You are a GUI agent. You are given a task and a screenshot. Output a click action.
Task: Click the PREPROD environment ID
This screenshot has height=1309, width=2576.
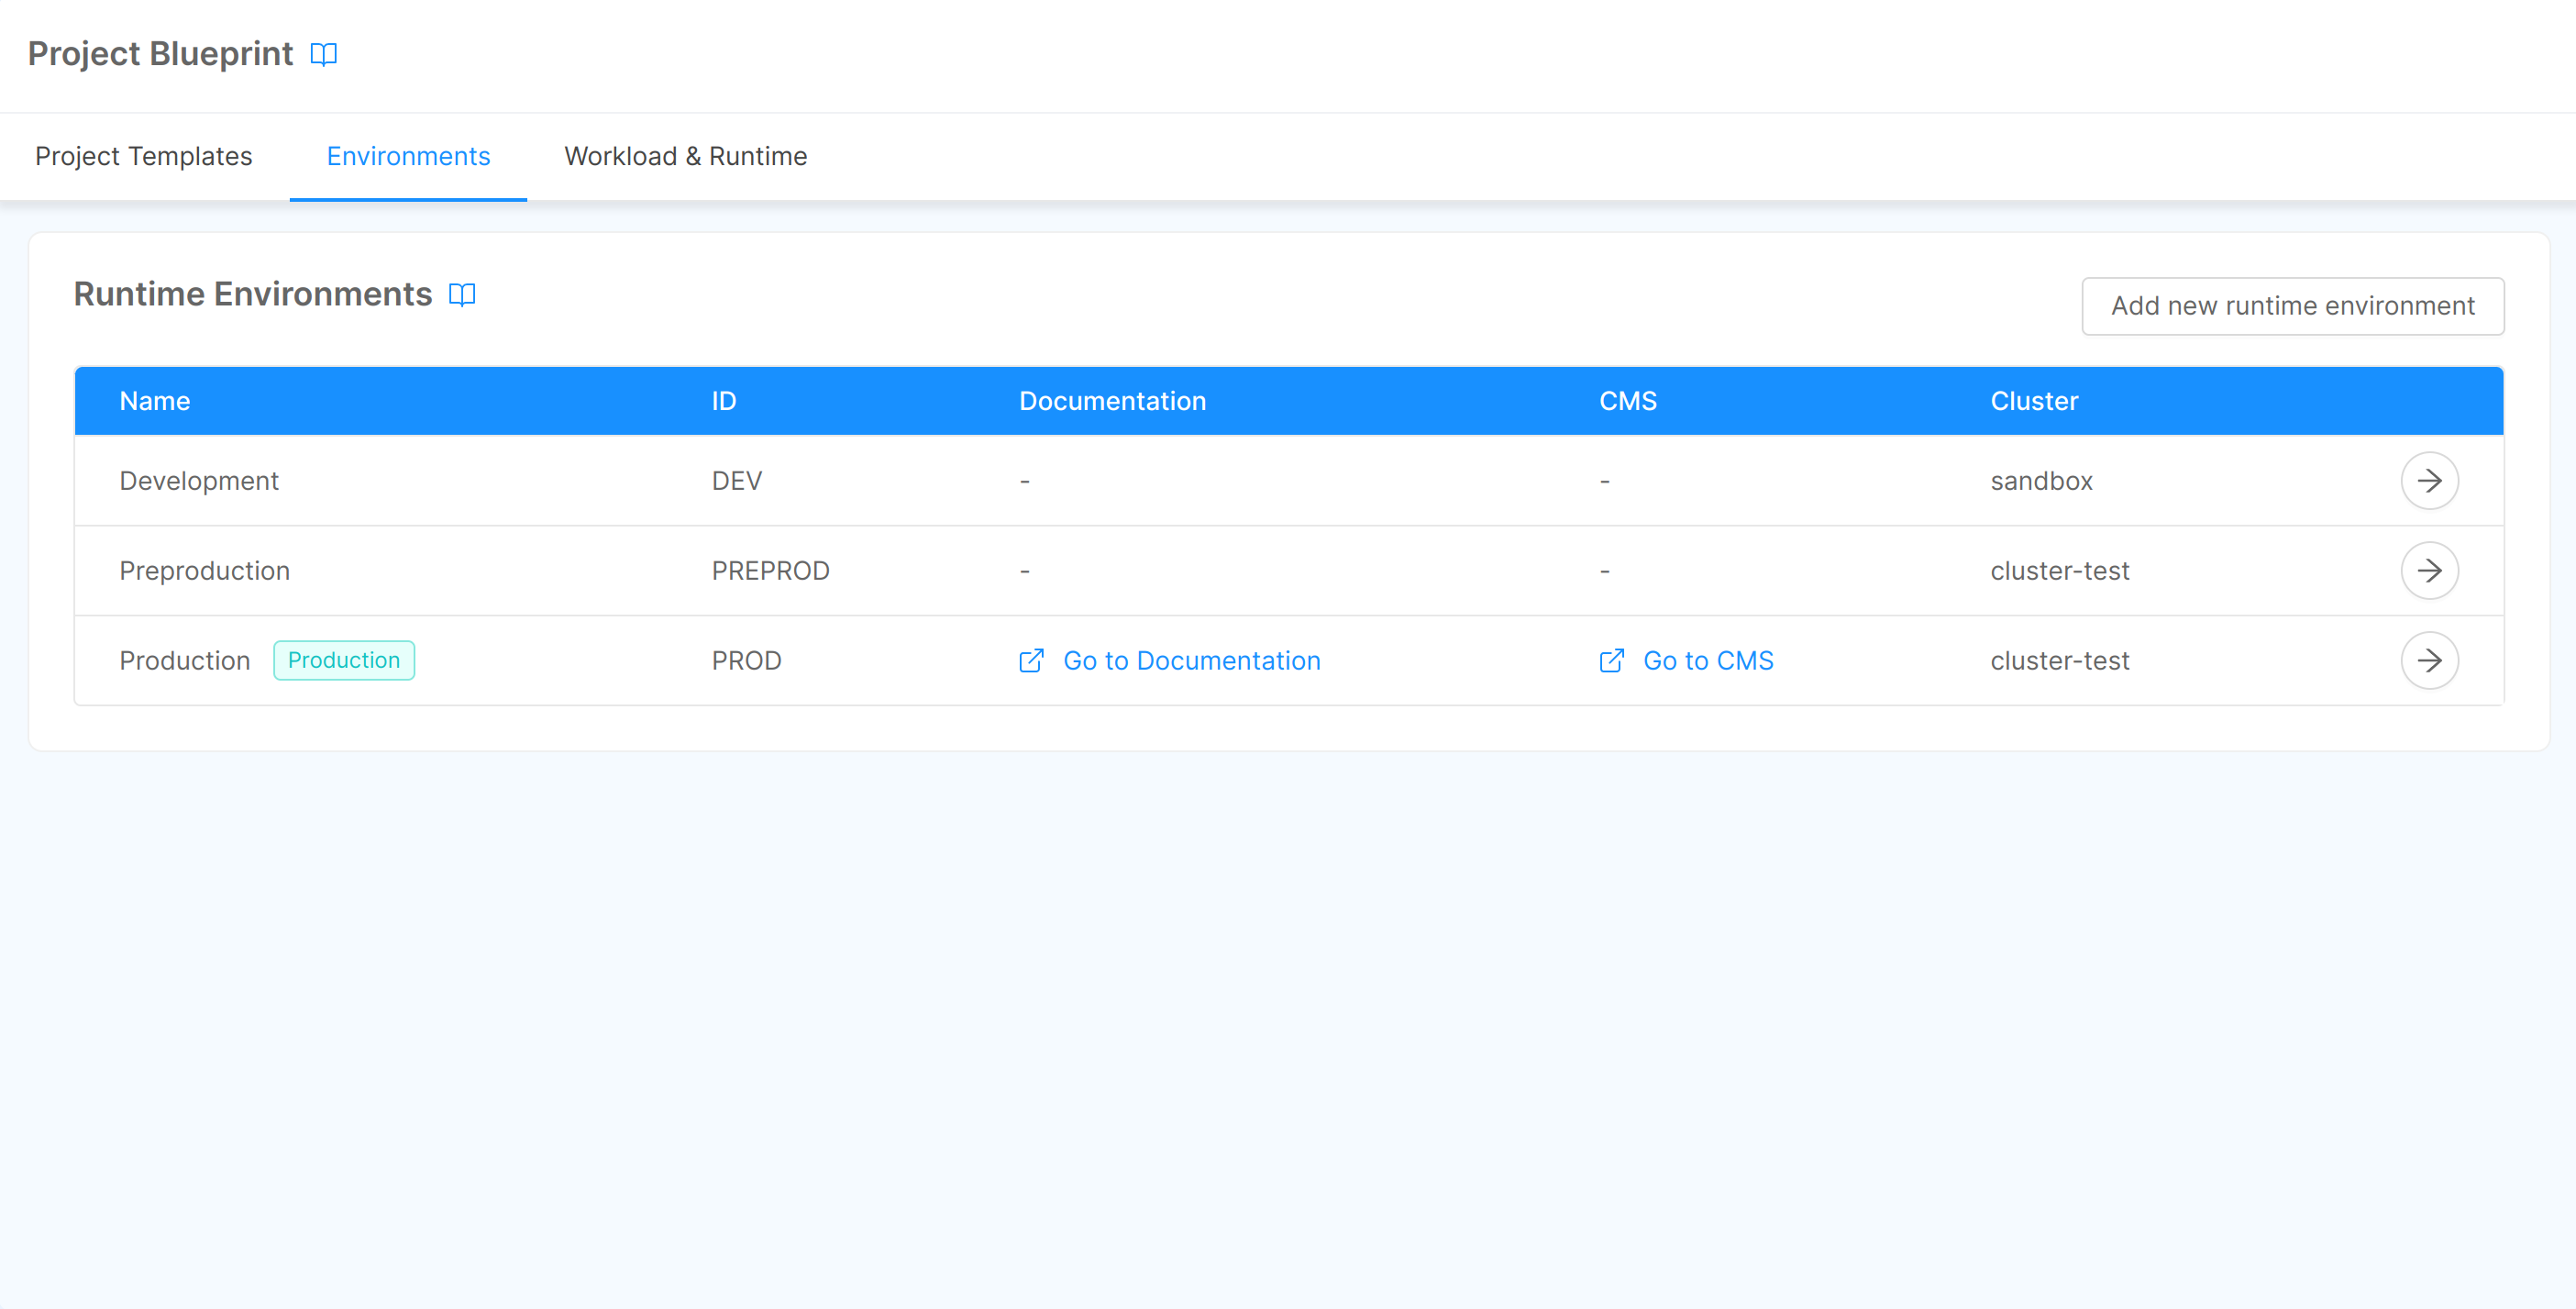point(770,570)
